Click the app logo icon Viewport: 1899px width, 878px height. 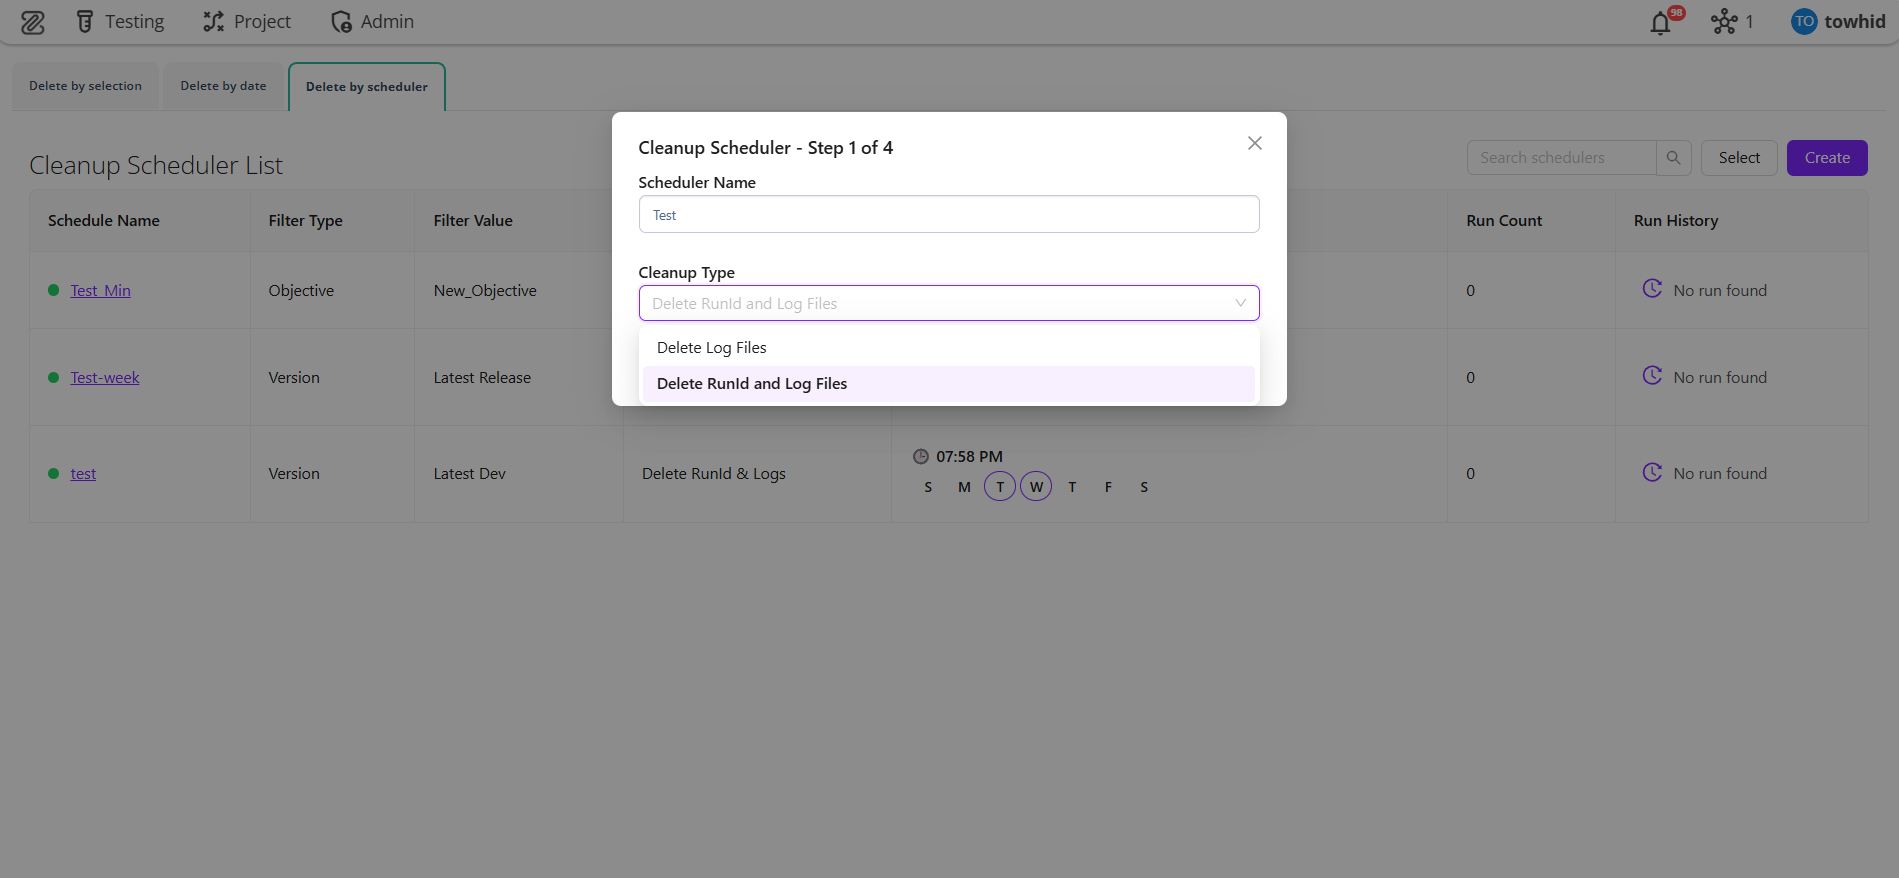(x=33, y=22)
